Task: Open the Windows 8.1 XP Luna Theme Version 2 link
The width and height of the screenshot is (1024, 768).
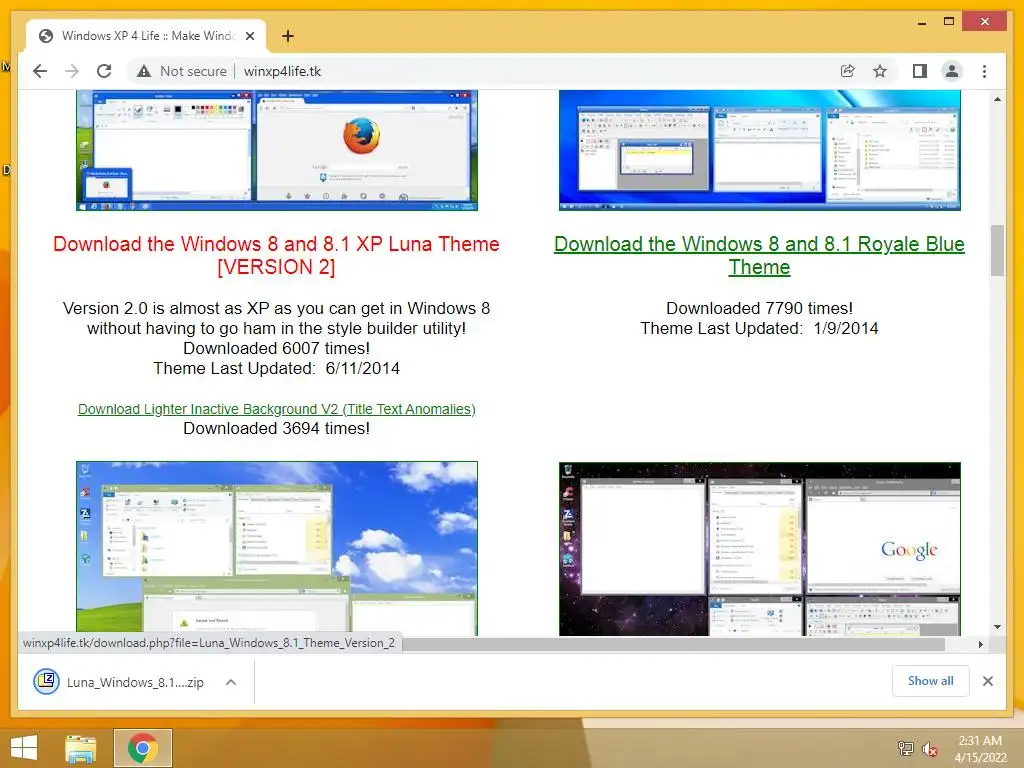Action: [x=276, y=255]
